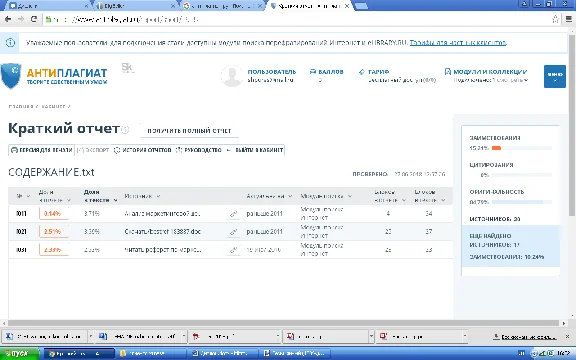Close the active Краткий отчет tab
The width and height of the screenshot is (576, 360).
[346, 6]
